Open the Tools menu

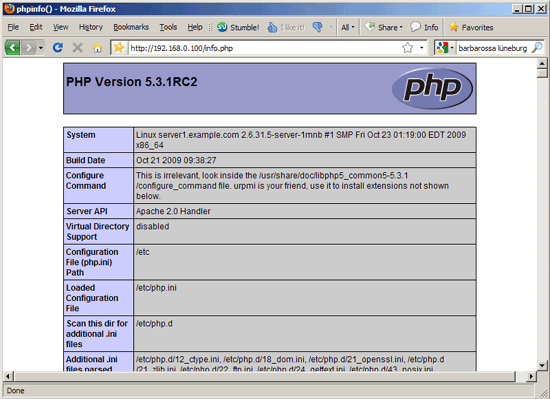(168, 27)
